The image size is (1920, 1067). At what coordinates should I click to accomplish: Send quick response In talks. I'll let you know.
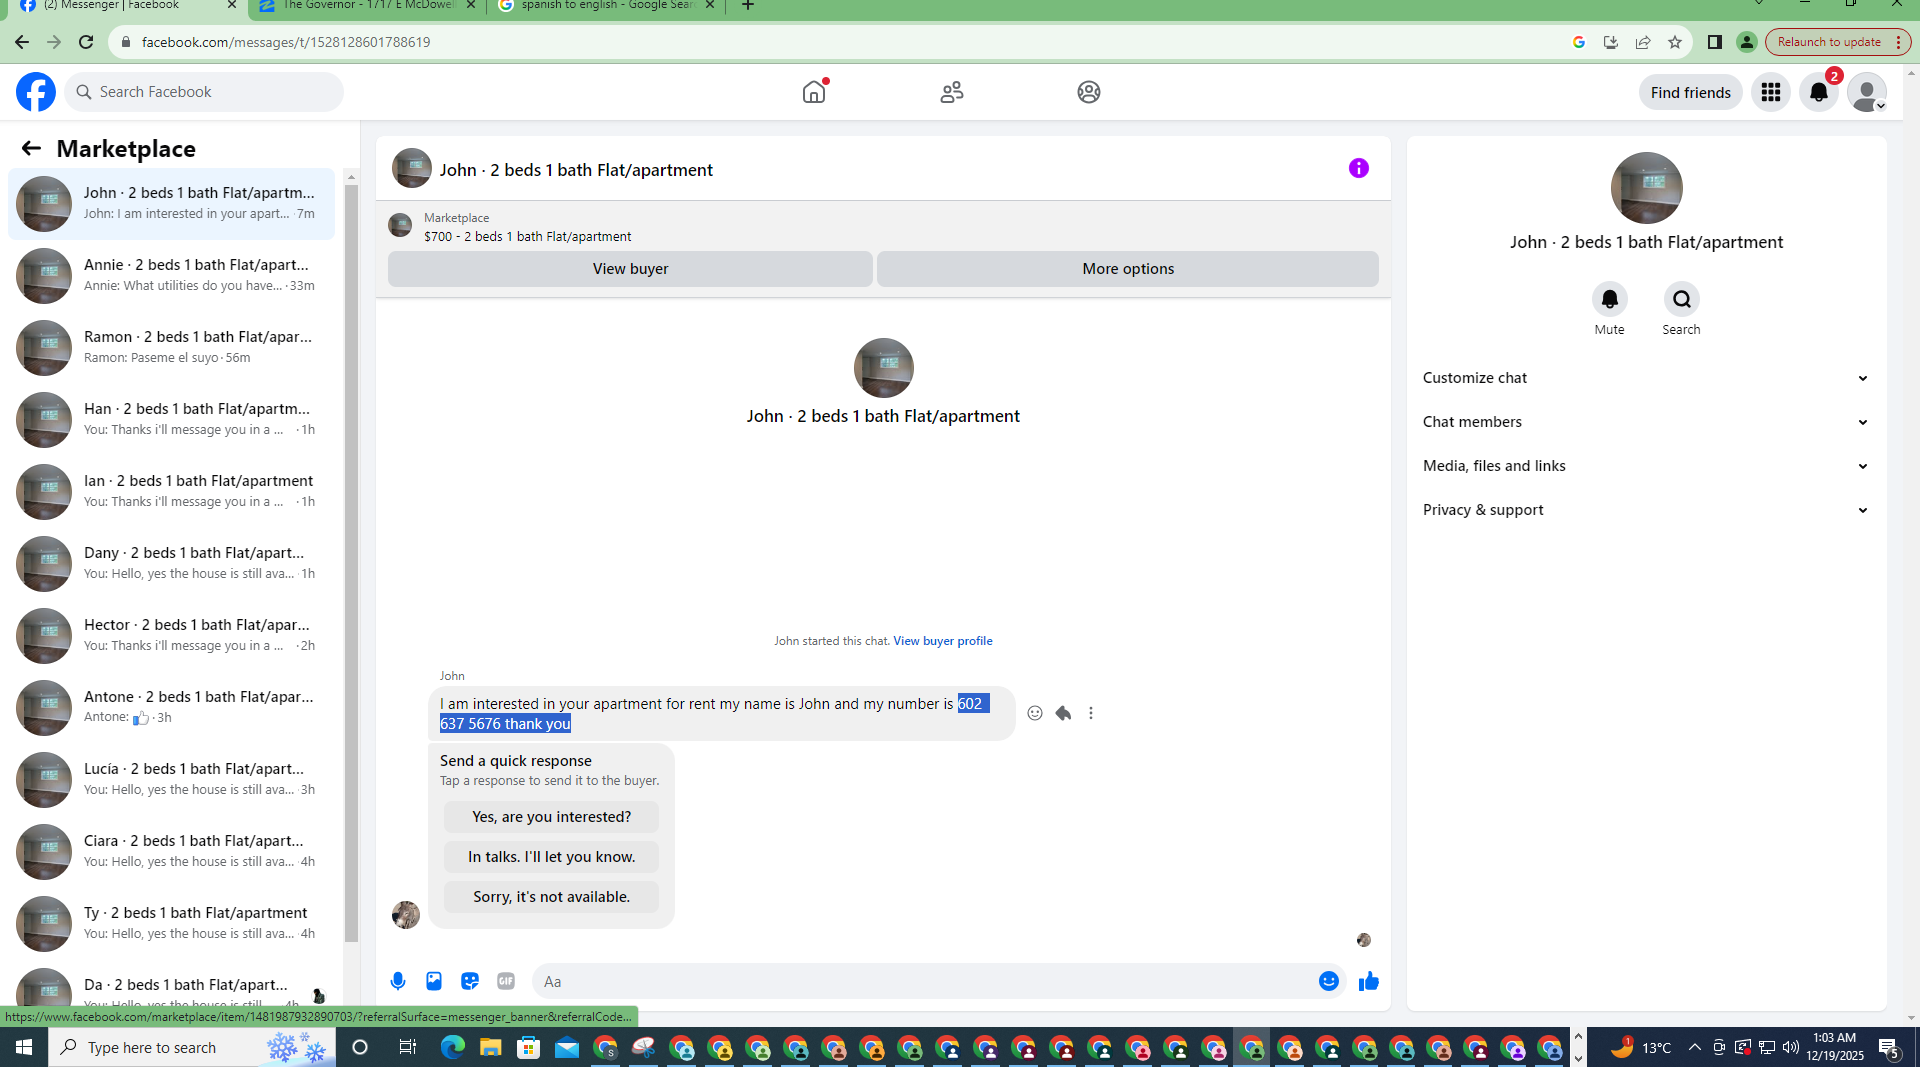pos(551,857)
